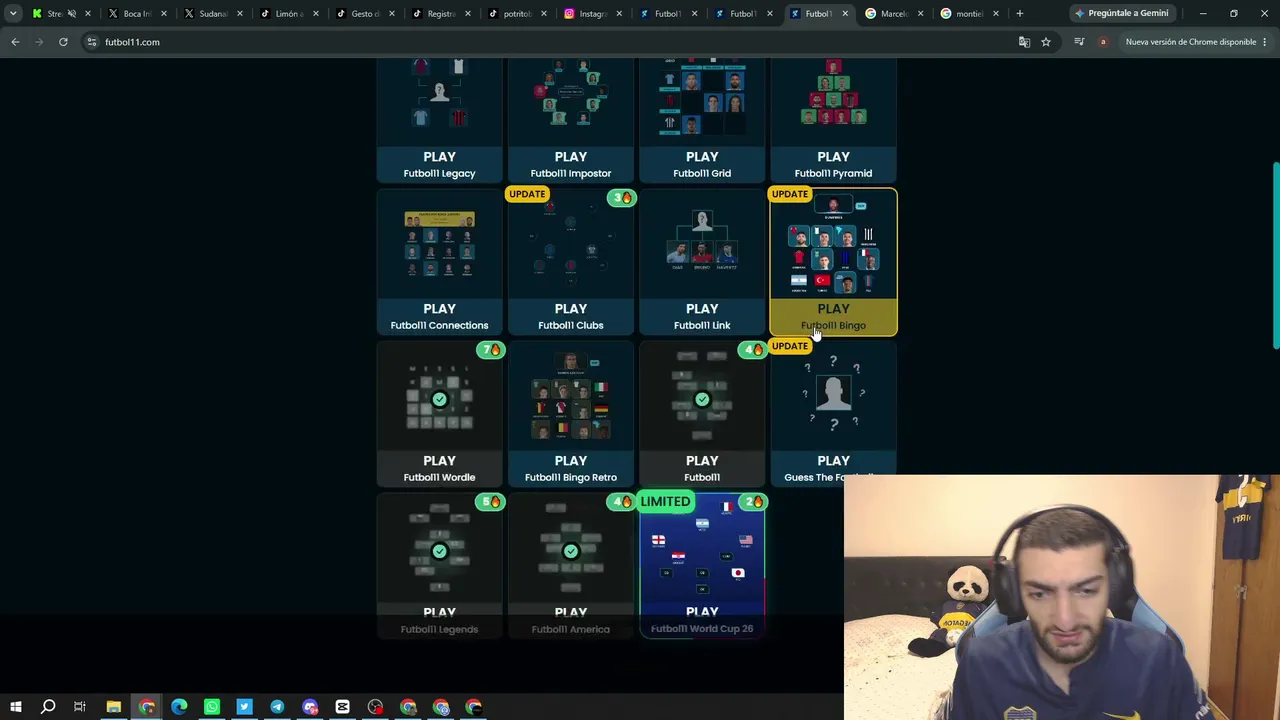Open Task View on the taskbar
The width and height of the screenshot is (1280, 720).
pos(80,707)
